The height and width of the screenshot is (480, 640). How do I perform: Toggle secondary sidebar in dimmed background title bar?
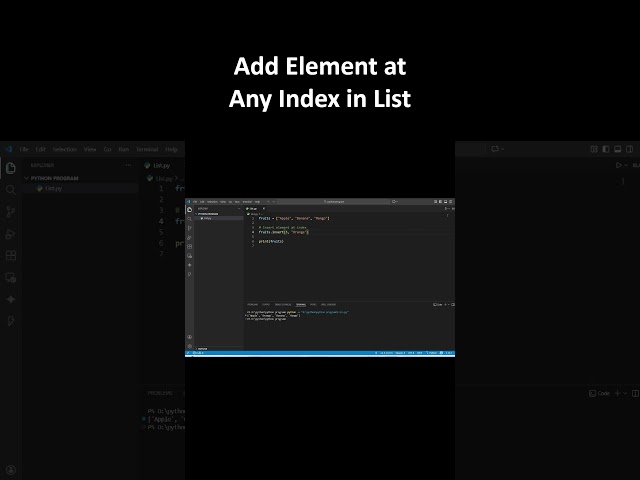click(630, 149)
